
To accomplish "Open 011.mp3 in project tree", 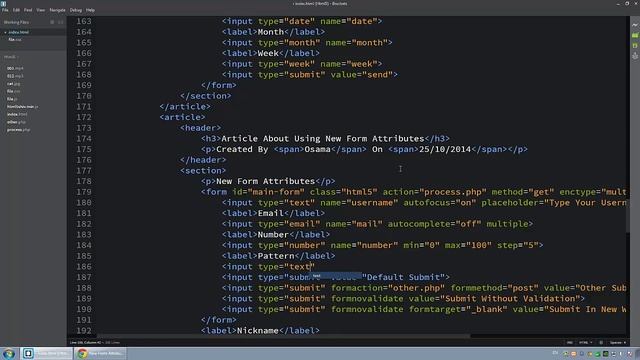I will click(x=15, y=76).
